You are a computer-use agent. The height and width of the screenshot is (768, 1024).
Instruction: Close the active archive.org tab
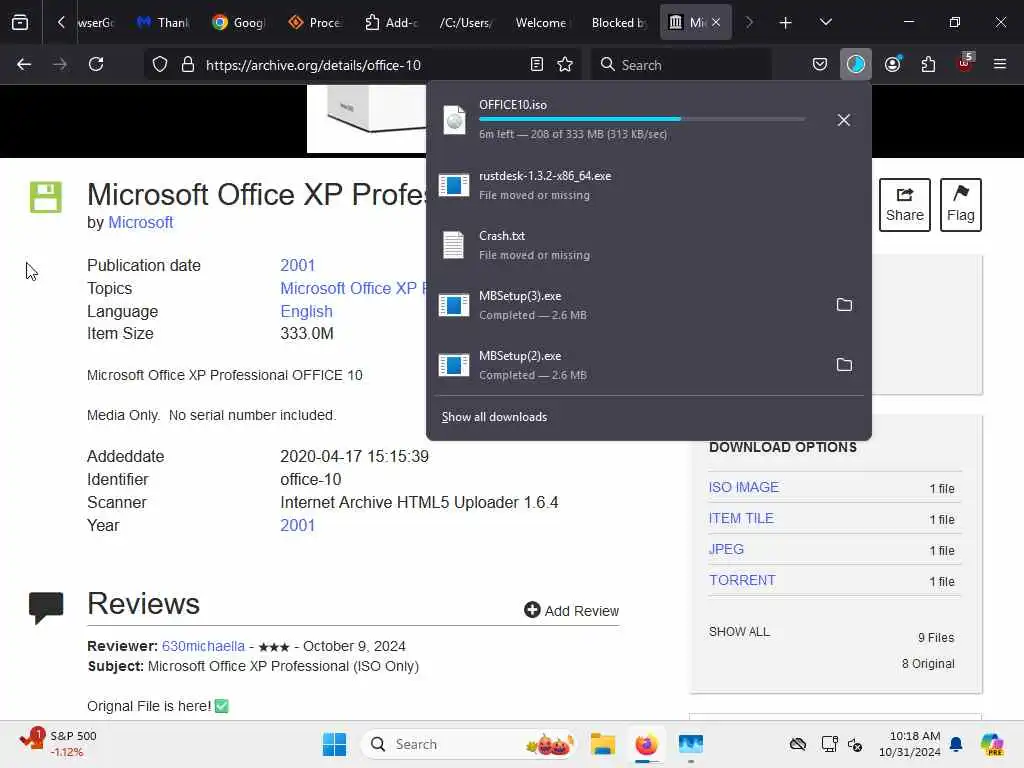(x=716, y=23)
